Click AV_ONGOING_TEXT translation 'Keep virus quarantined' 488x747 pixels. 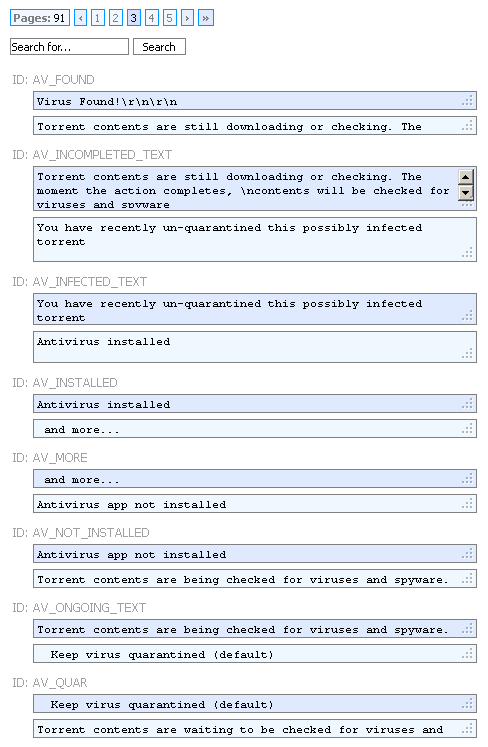pyautogui.click(x=255, y=654)
